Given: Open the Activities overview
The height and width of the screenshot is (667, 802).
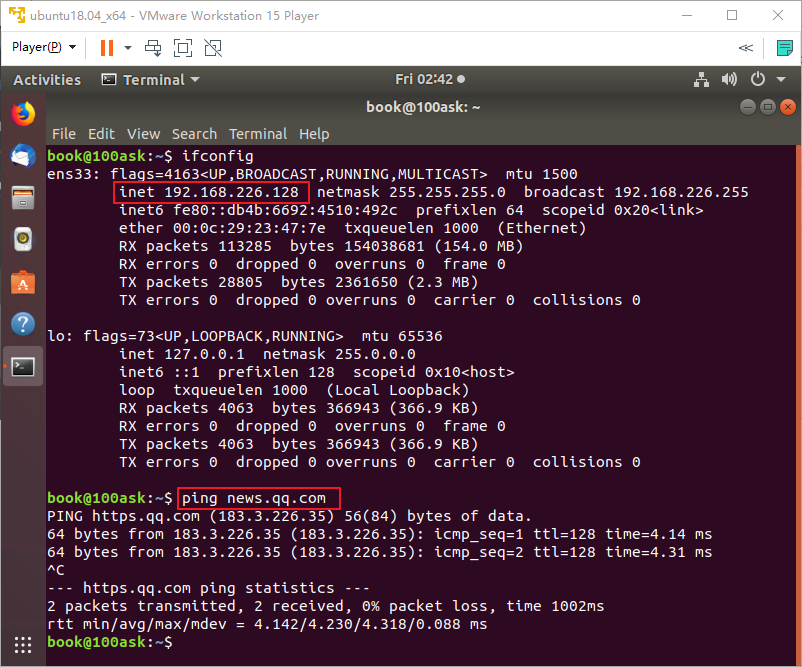Looking at the screenshot, I should pyautogui.click(x=47, y=80).
